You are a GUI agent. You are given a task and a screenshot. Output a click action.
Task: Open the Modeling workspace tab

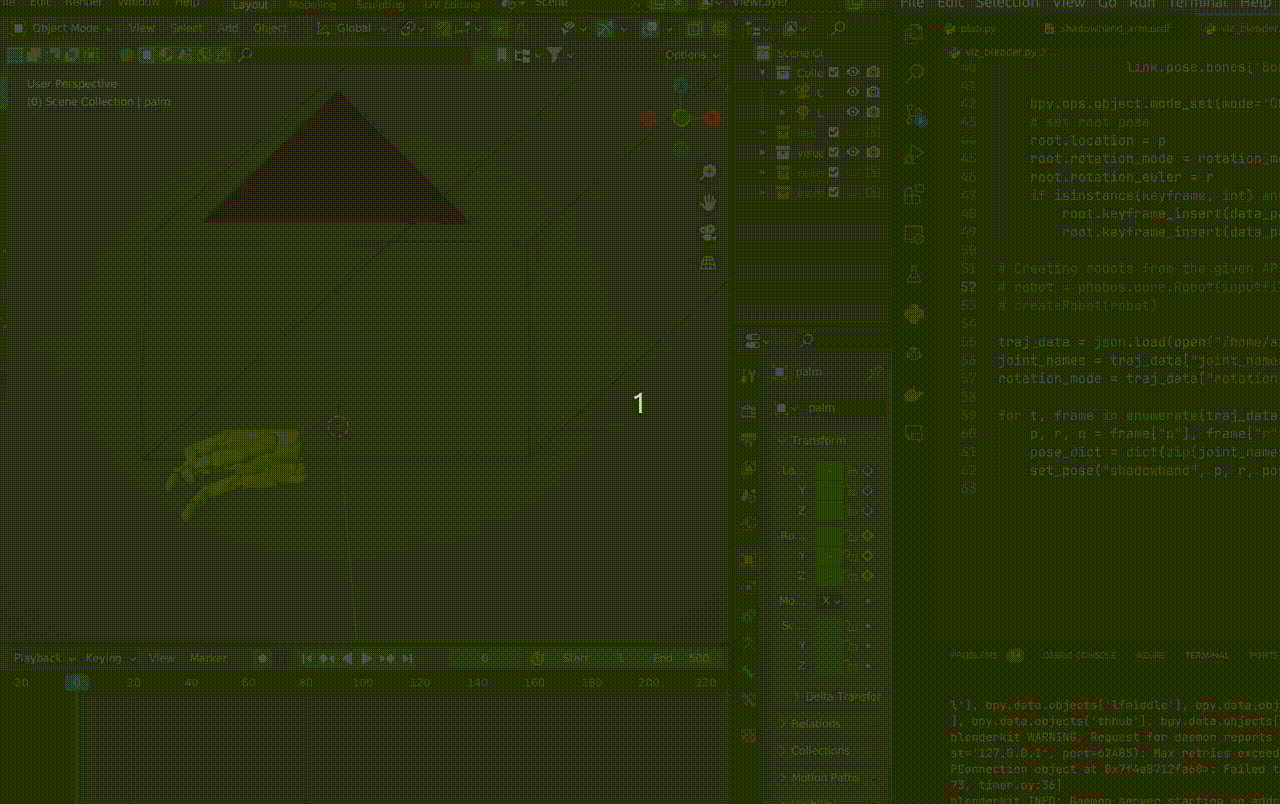point(312,5)
